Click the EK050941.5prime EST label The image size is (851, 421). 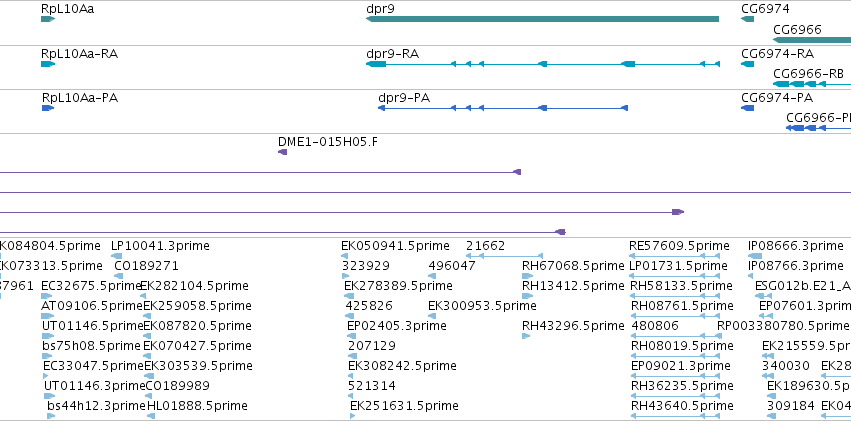(395, 246)
